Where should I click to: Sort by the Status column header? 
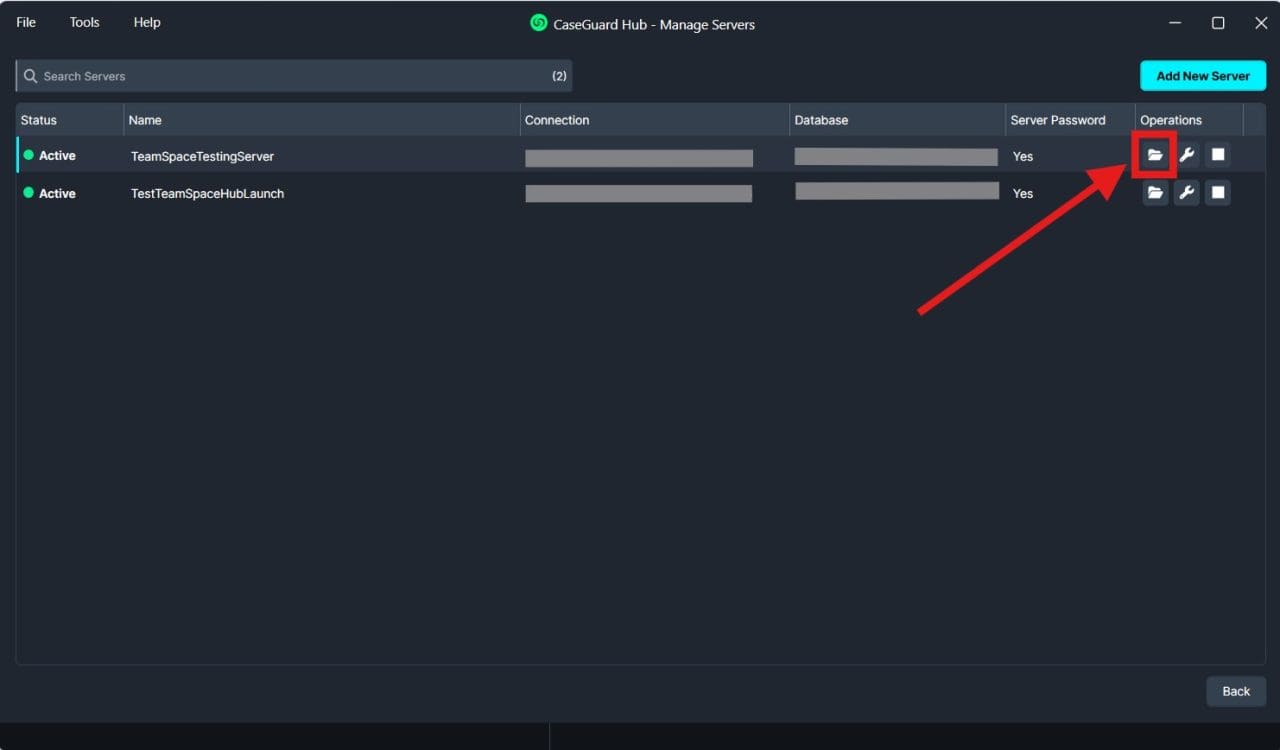coord(39,120)
